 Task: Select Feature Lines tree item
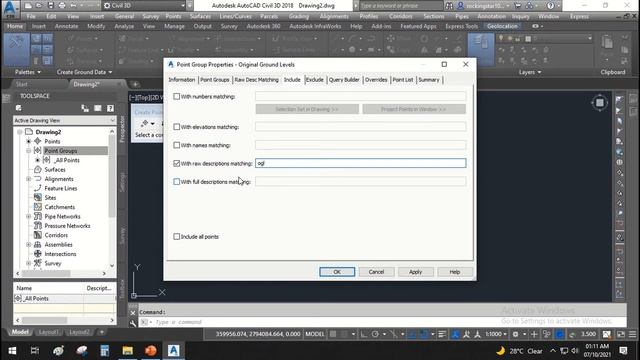pos(61,188)
